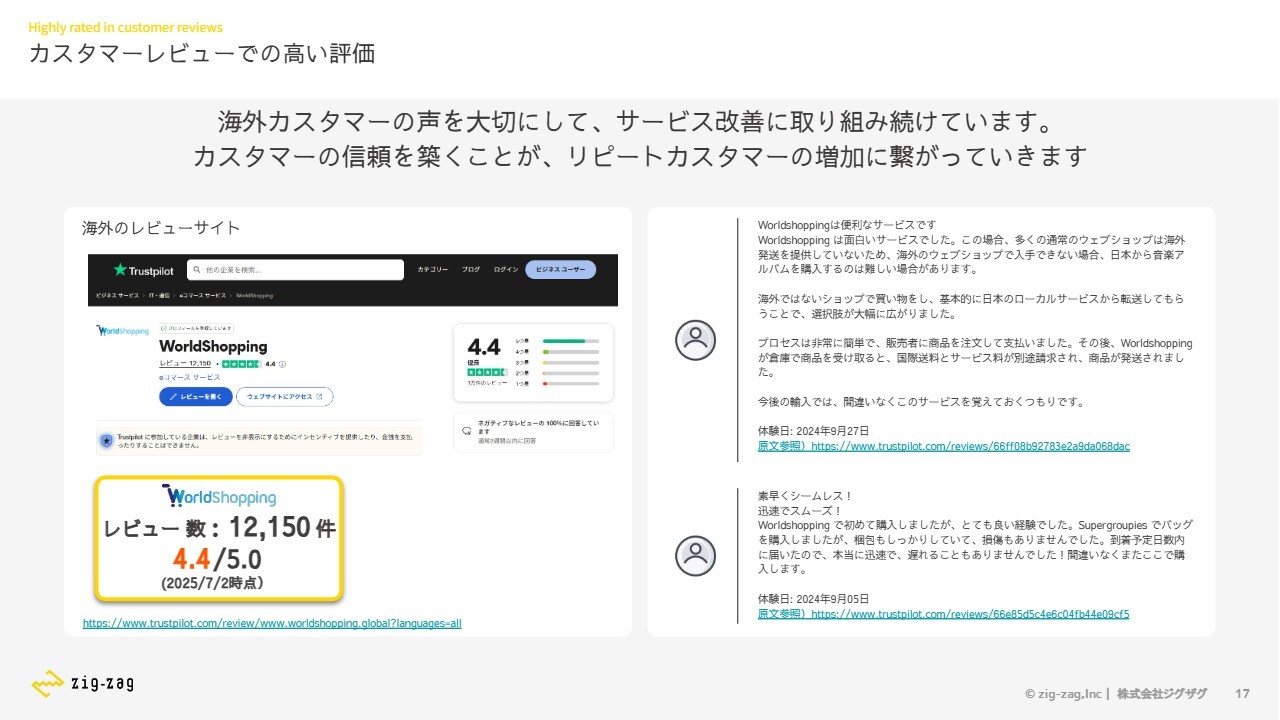The image size is (1280, 720).
Task: Click in the Trustpilot company search field
Action: (300, 270)
